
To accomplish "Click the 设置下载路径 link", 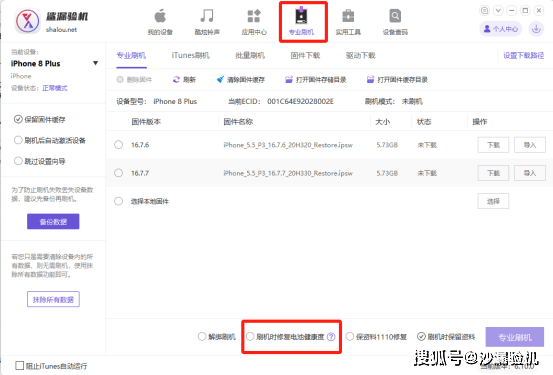I will click(523, 56).
